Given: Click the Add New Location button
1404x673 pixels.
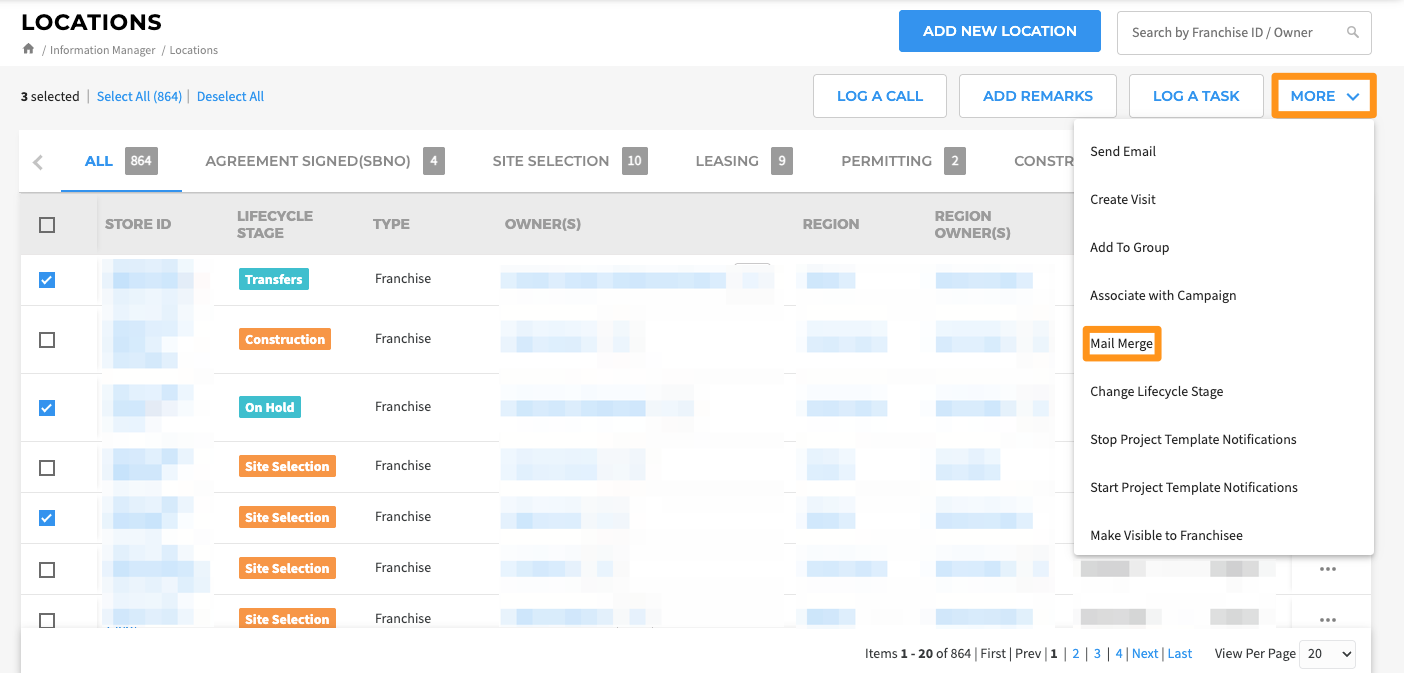Looking at the screenshot, I should coord(999,31).
